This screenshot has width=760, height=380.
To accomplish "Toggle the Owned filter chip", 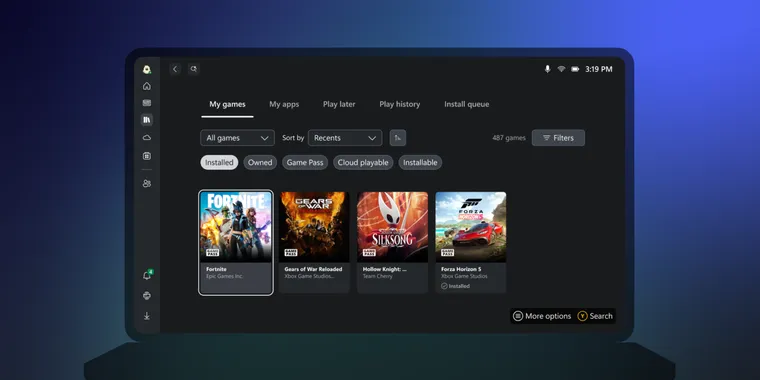I will tap(260, 162).
